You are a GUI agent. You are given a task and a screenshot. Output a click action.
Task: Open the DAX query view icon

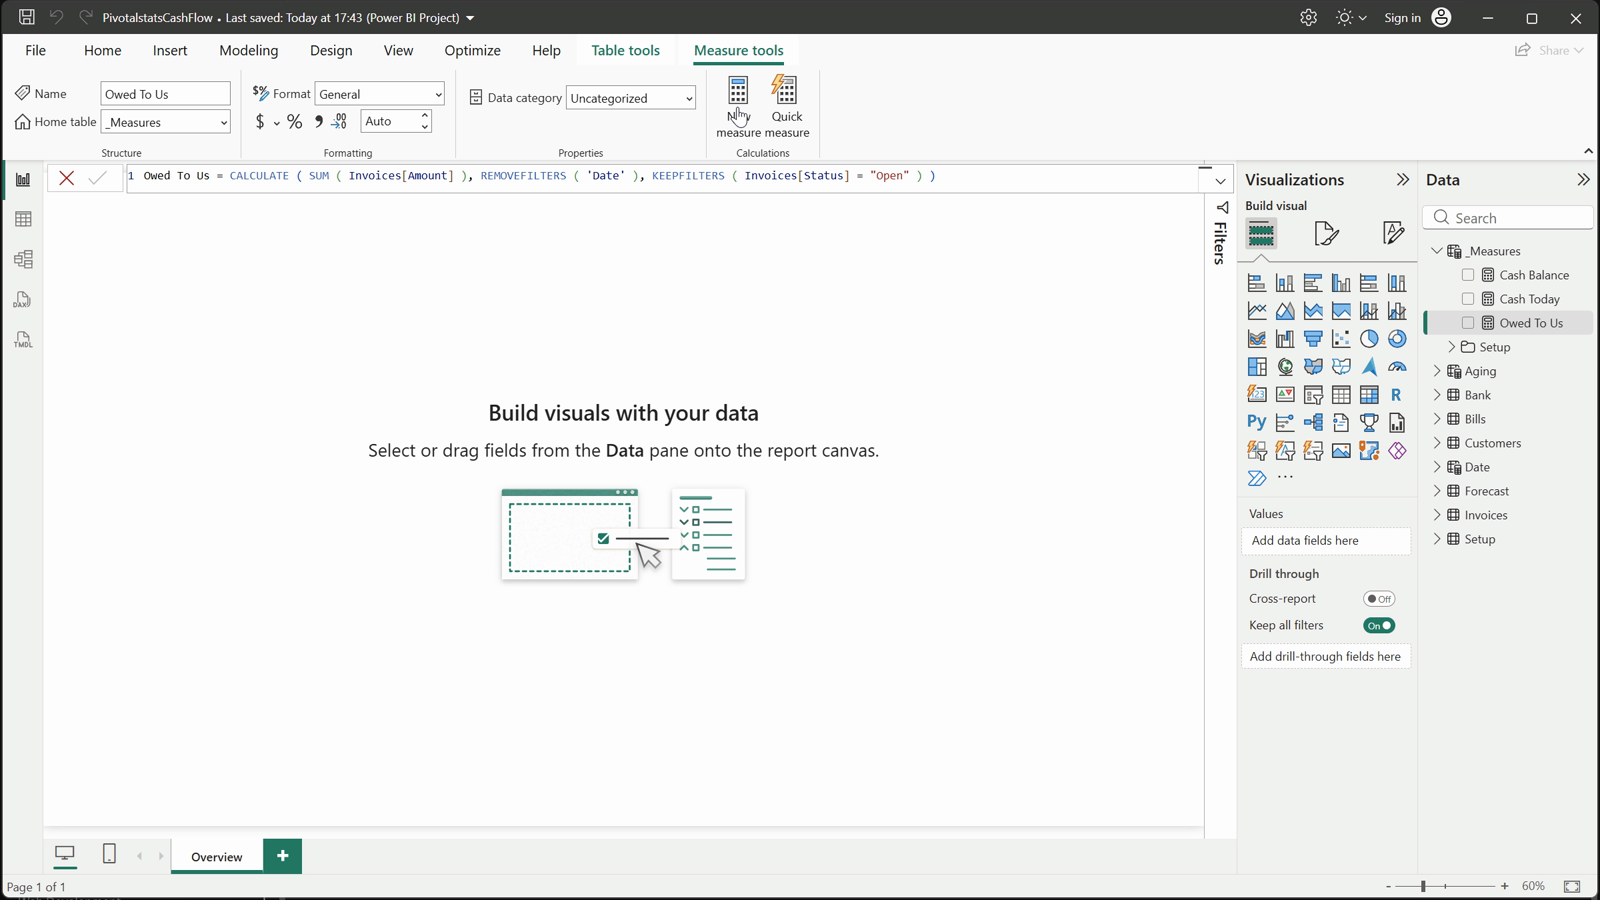(23, 300)
